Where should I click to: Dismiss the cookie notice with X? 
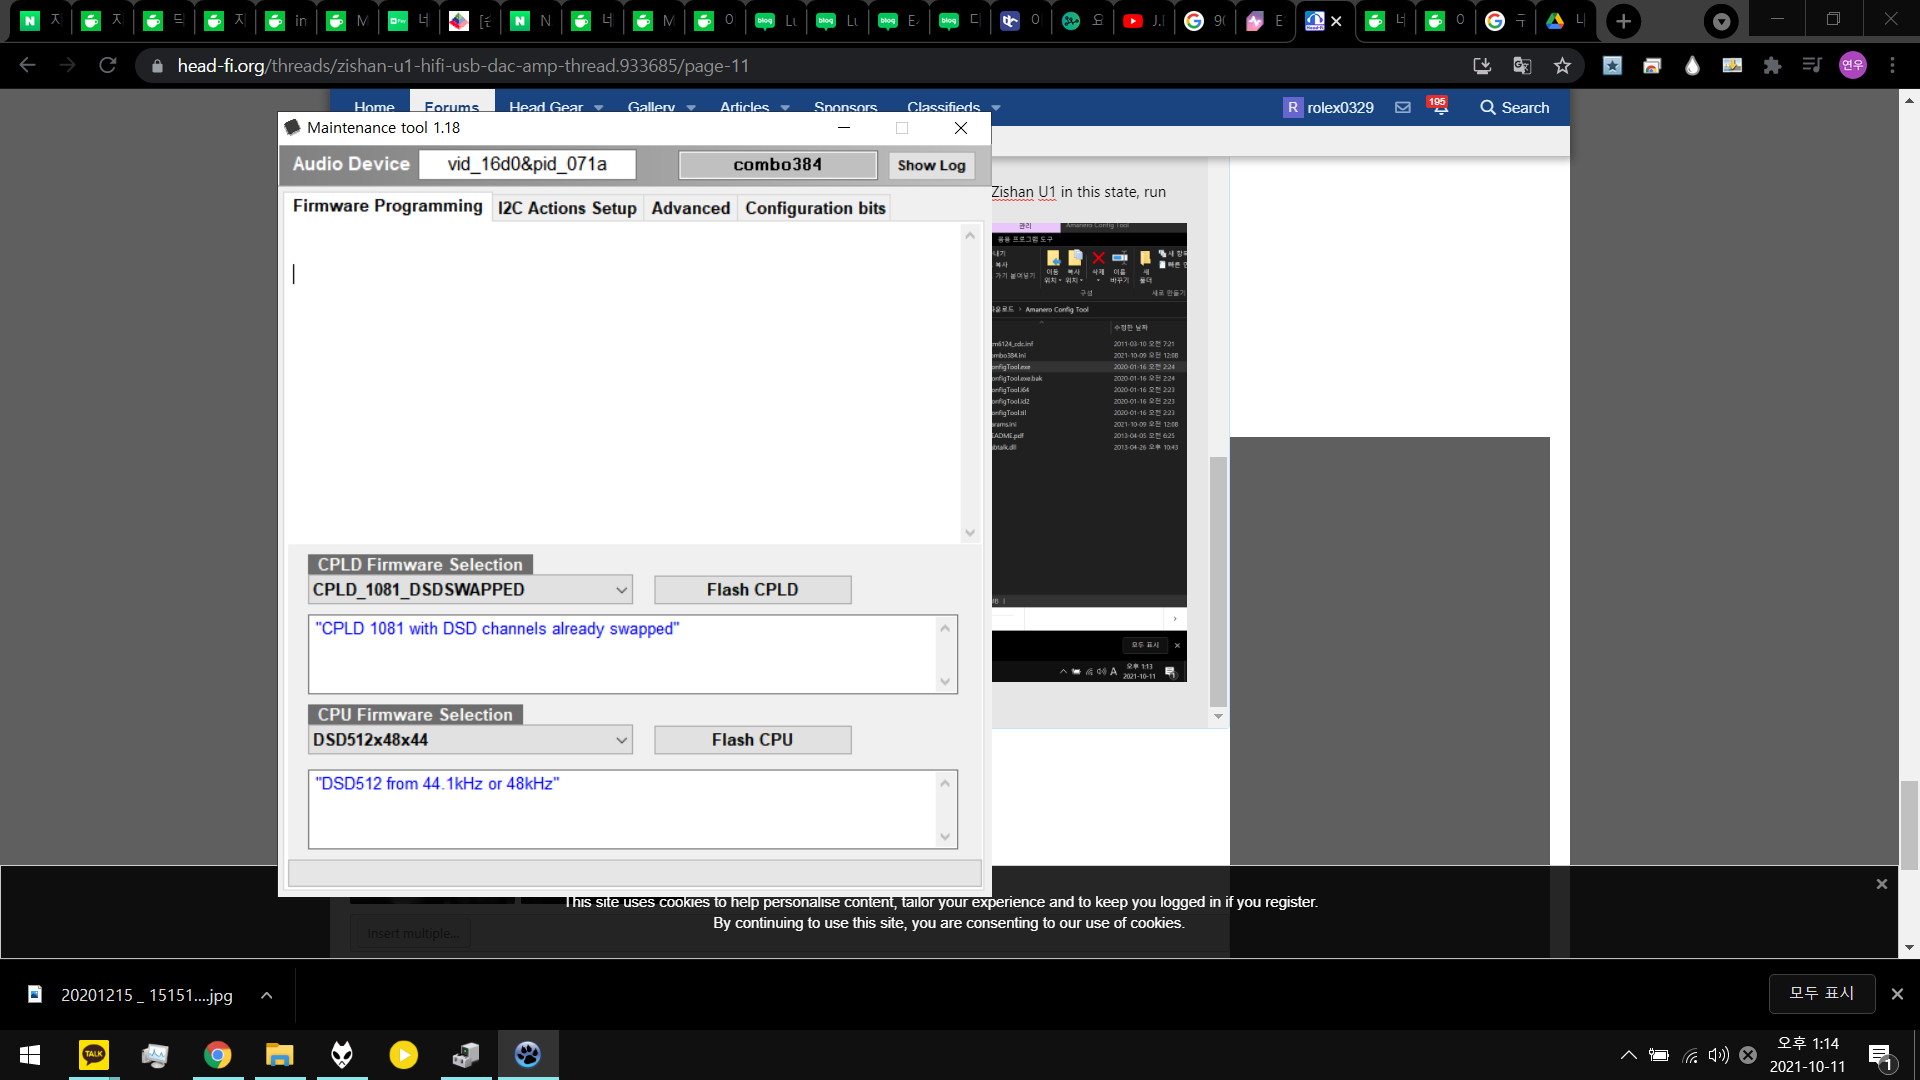click(x=1881, y=884)
